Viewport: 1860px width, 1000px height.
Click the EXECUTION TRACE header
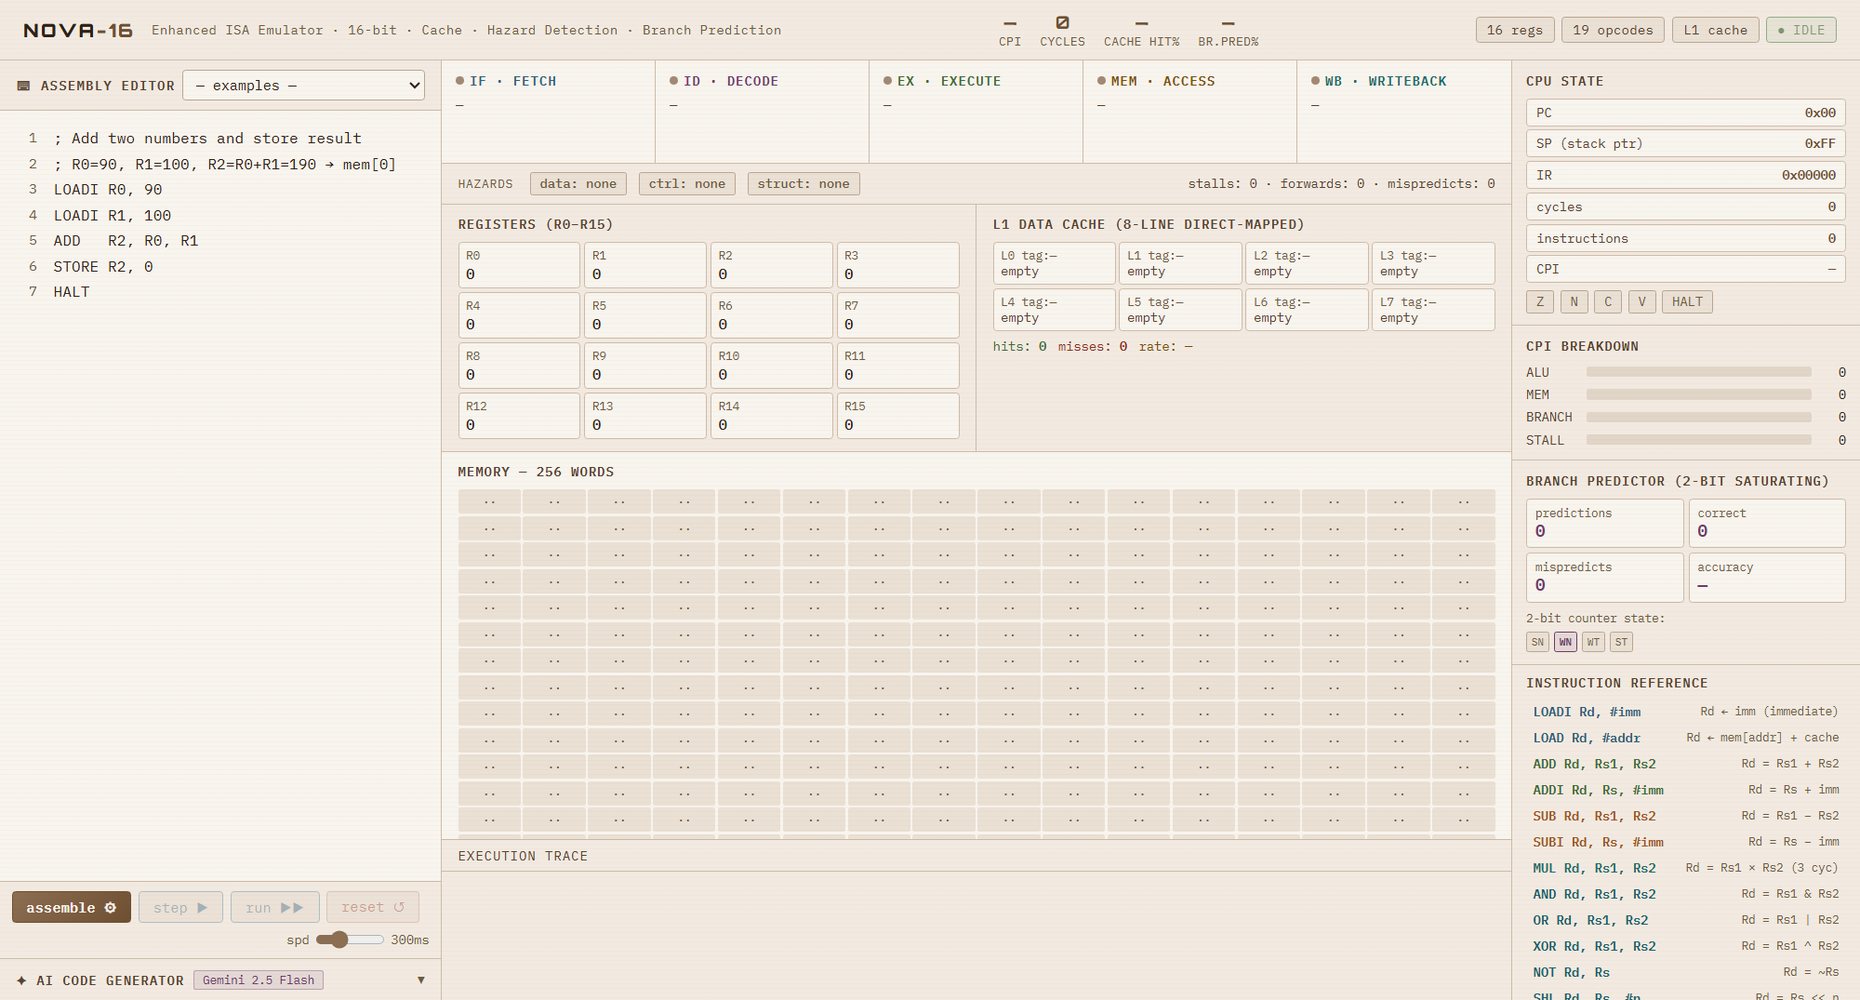click(x=523, y=856)
